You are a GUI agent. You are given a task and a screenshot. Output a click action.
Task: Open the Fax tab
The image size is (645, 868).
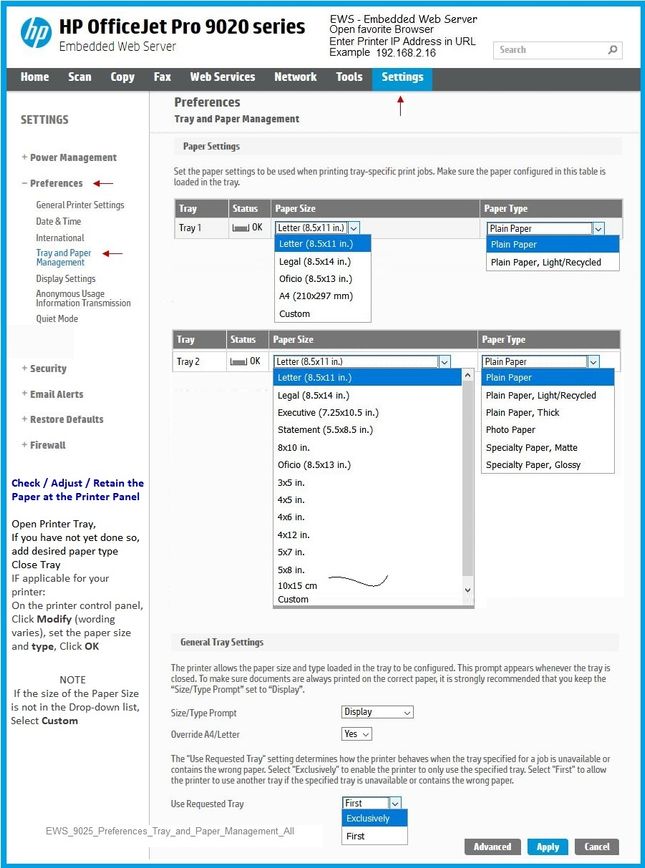162,78
